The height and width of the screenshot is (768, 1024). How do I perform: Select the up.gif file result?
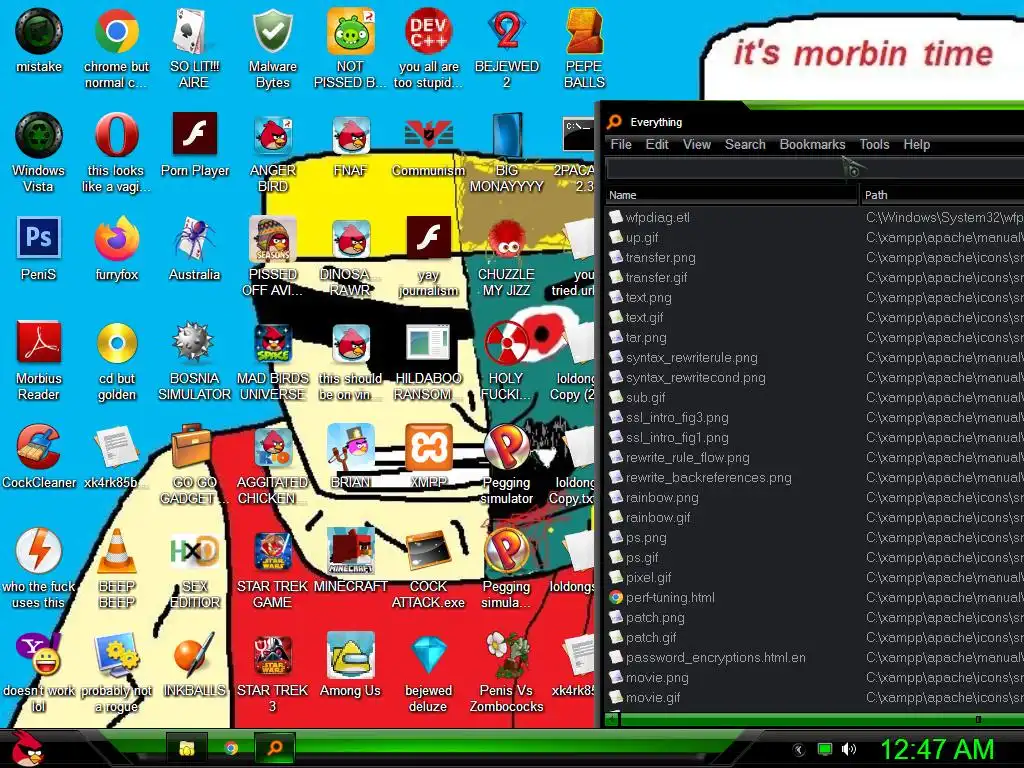[x=814, y=237]
